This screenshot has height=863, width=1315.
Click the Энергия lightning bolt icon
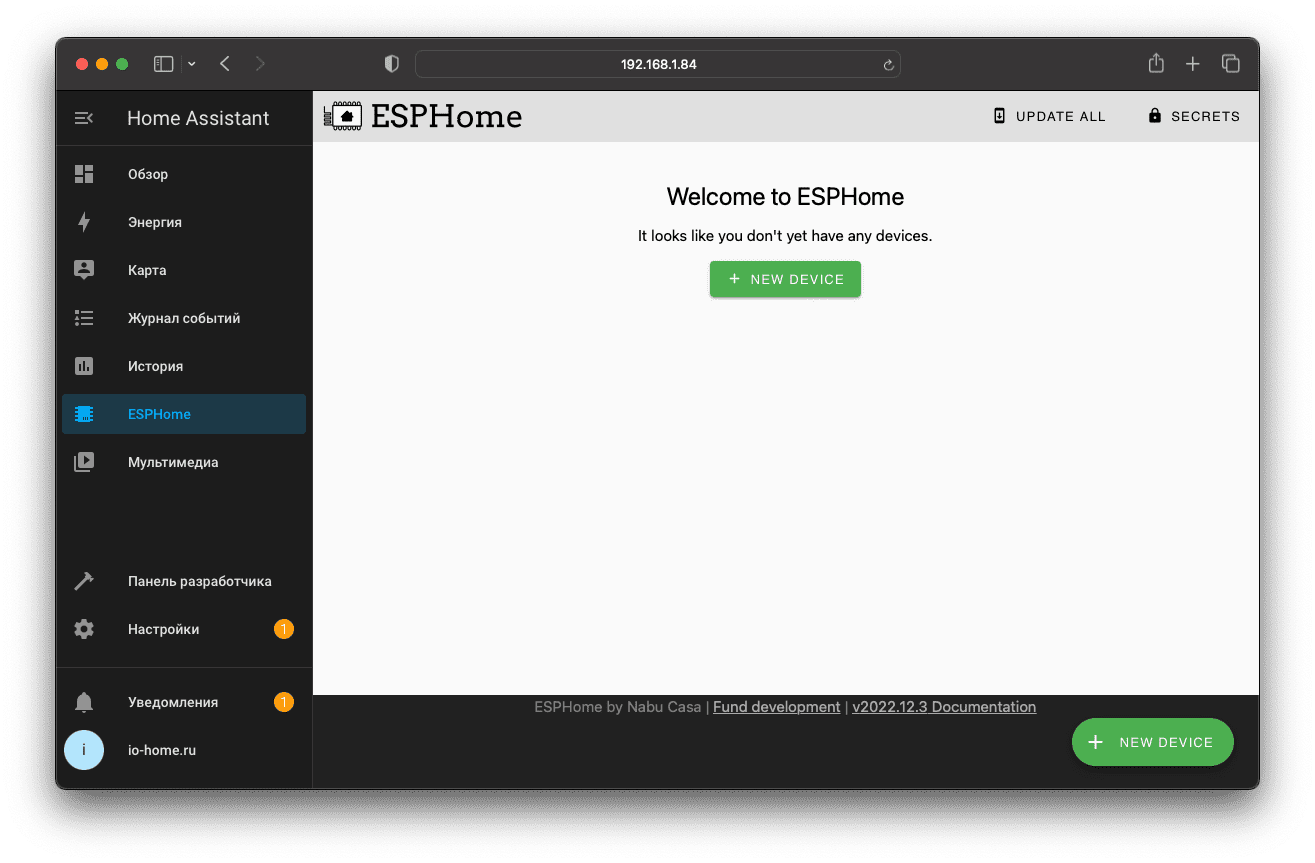click(84, 222)
